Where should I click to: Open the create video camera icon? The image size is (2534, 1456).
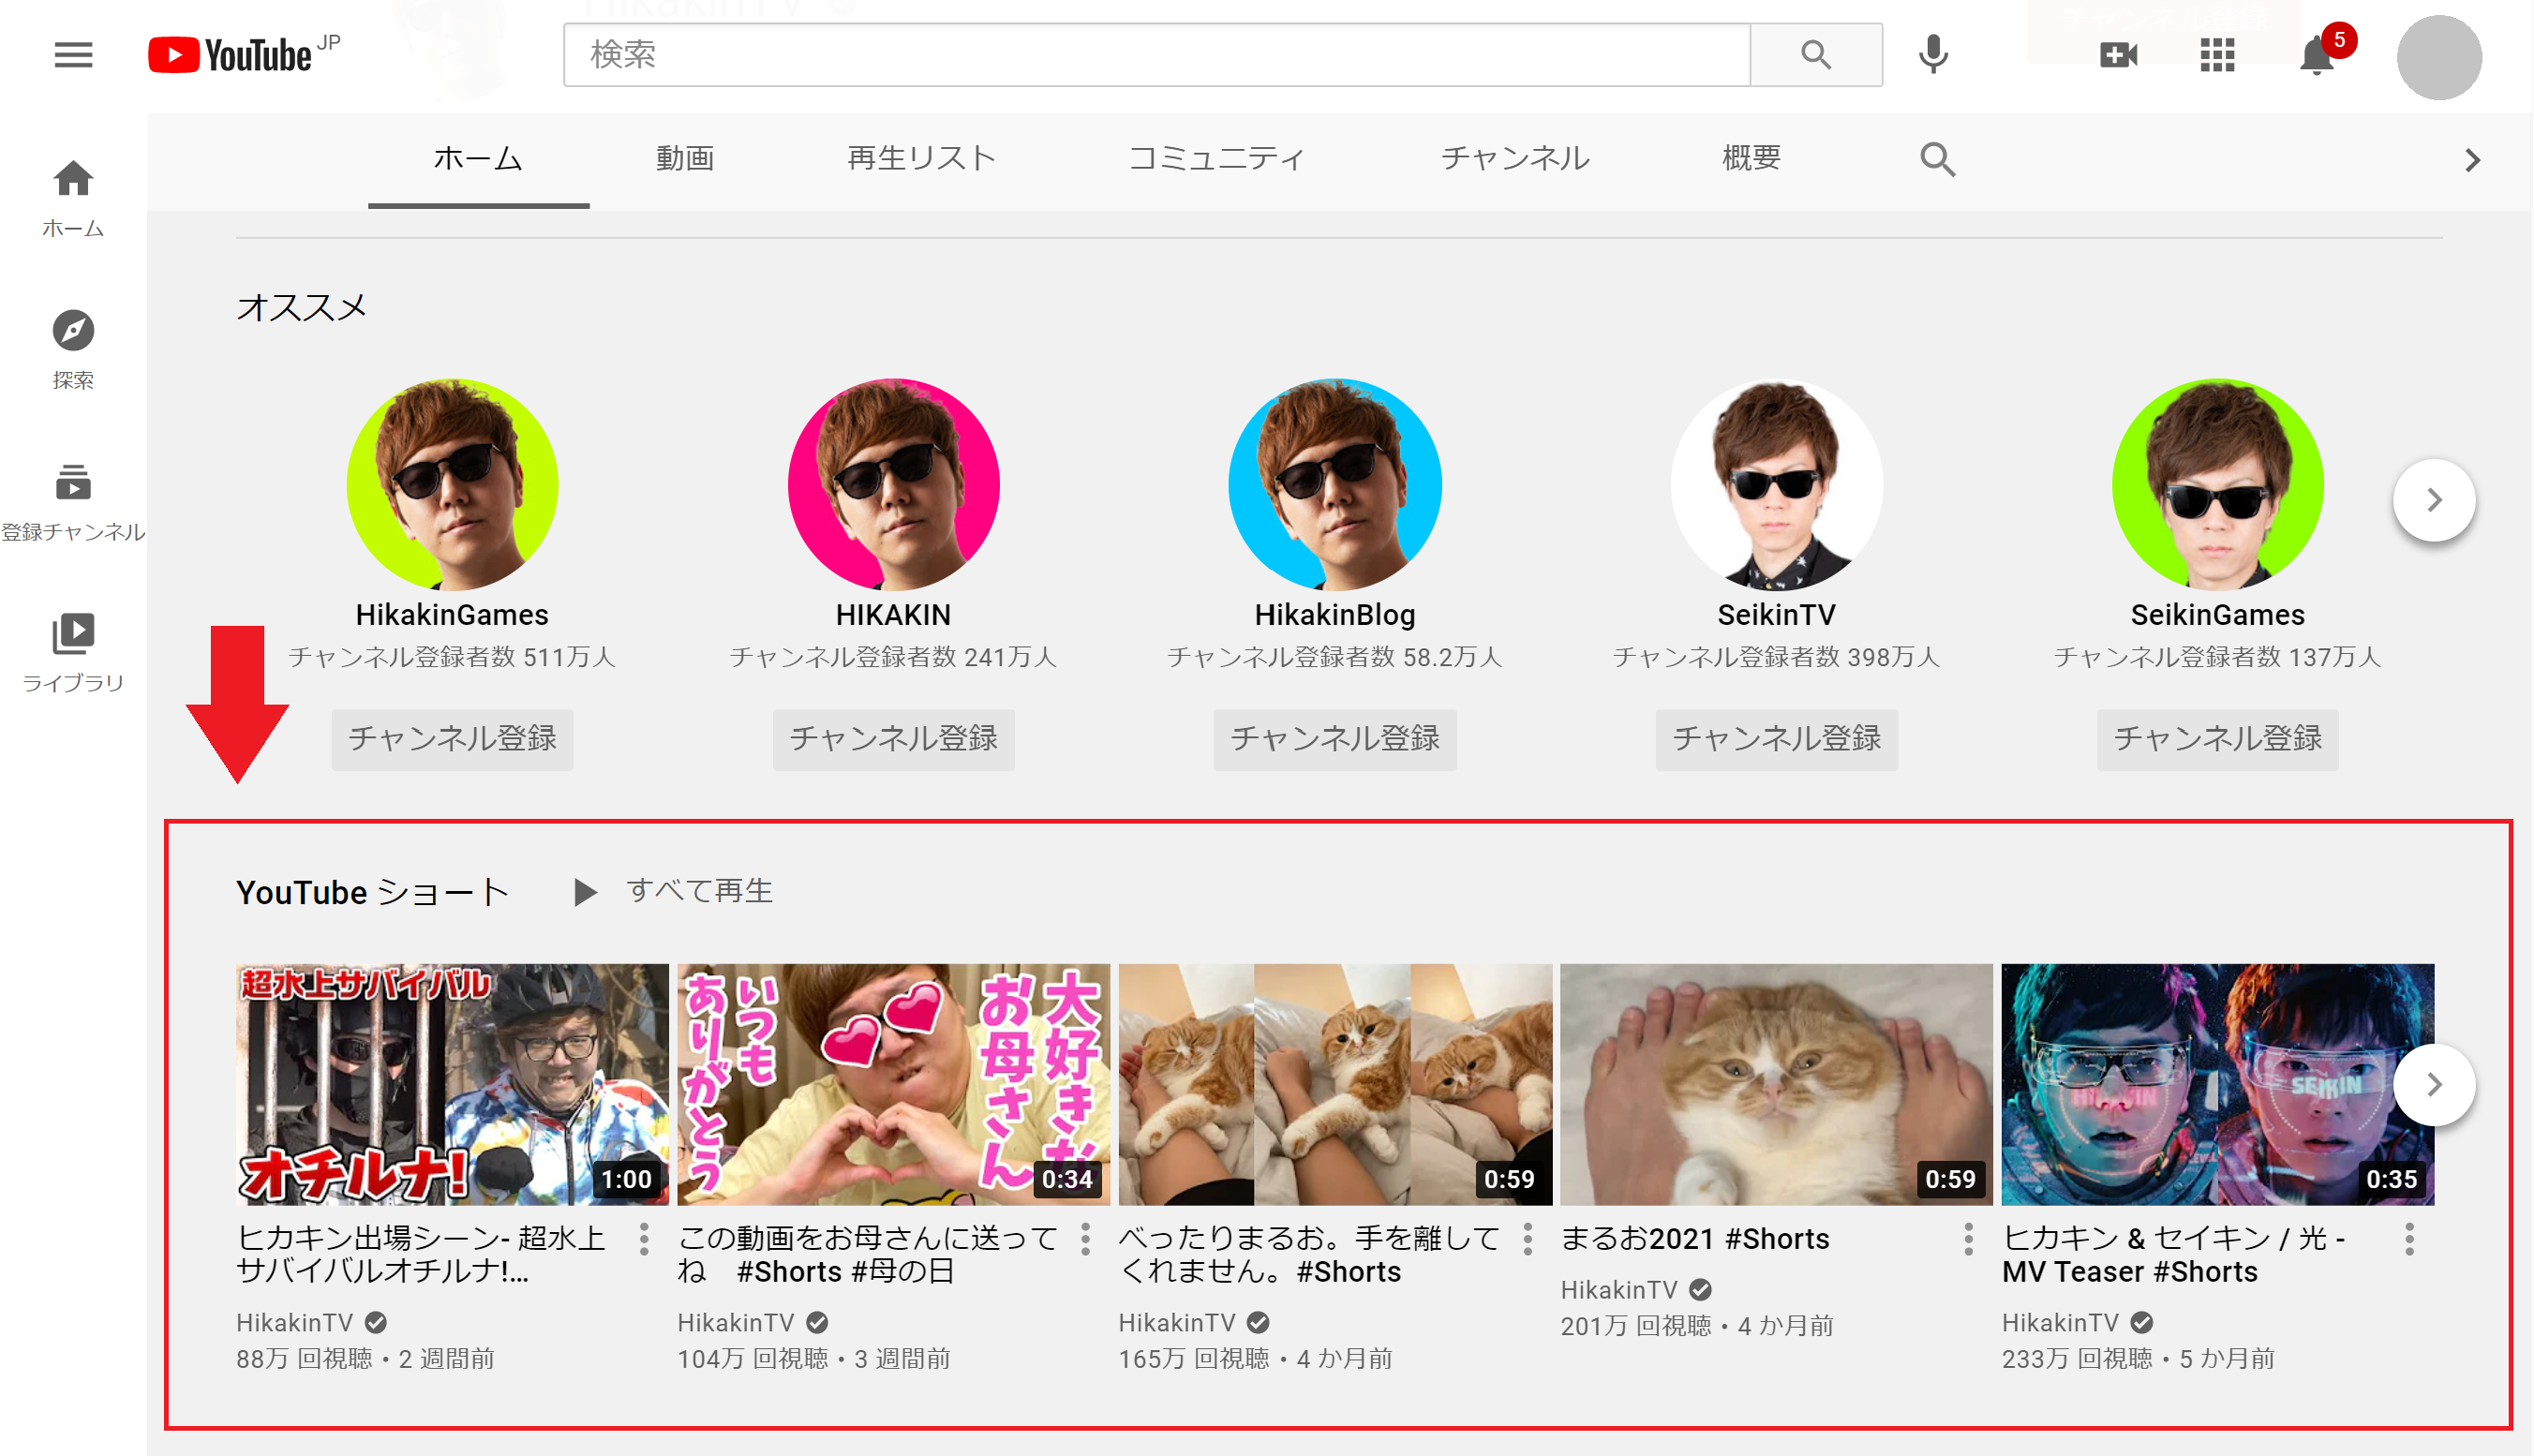(2118, 54)
